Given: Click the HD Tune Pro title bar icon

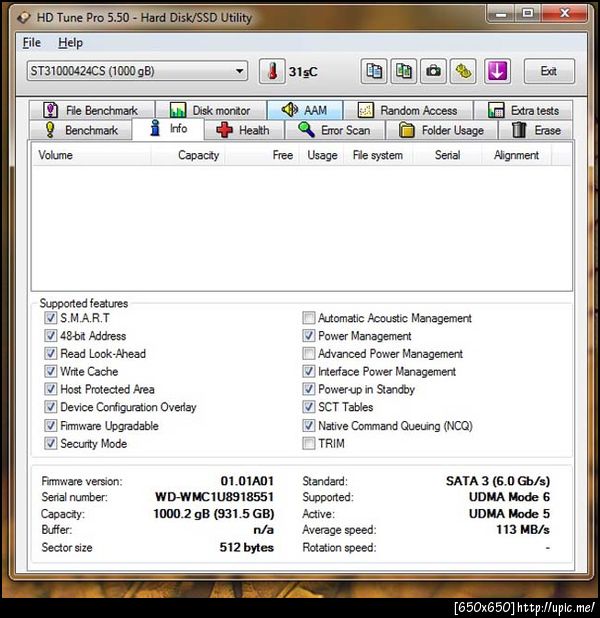Looking at the screenshot, I should [x=24, y=17].
